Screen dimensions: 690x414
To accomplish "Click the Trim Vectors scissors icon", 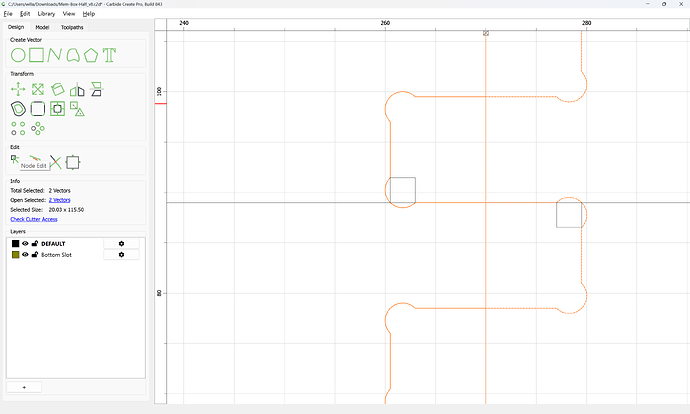I will click(x=56, y=162).
